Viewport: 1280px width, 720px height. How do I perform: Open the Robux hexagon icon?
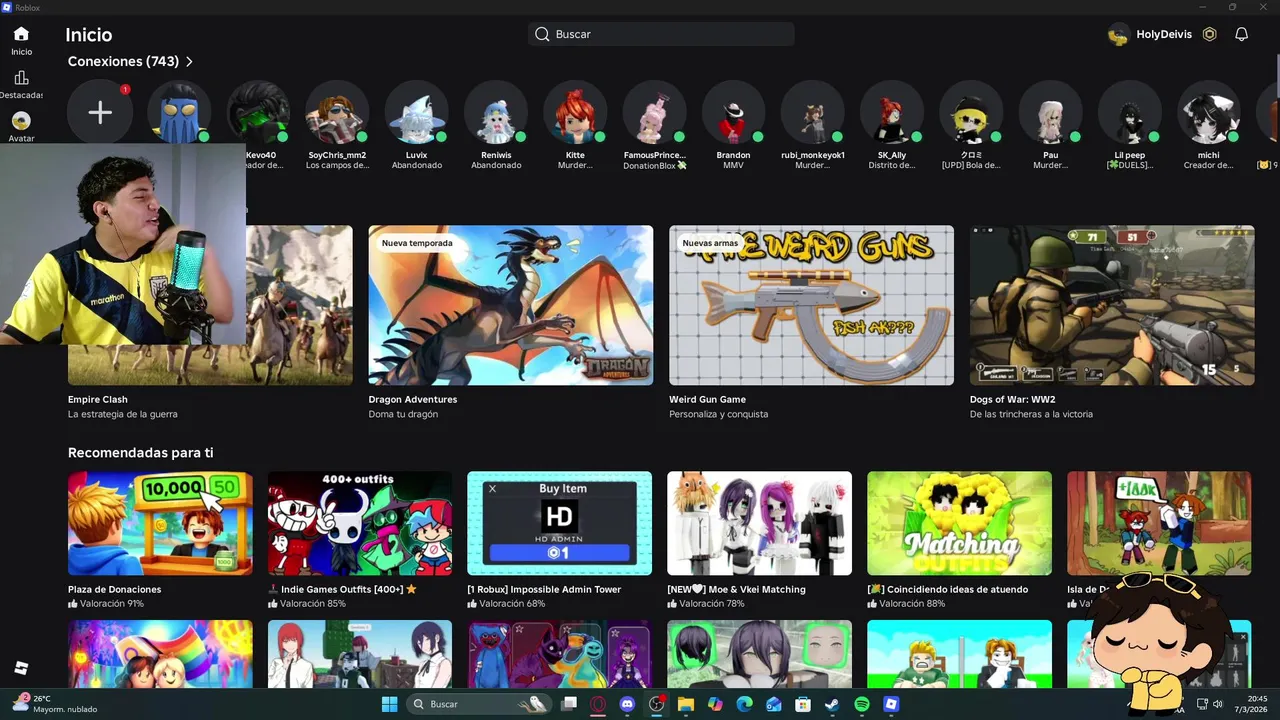pyautogui.click(x=1209, y=34)
